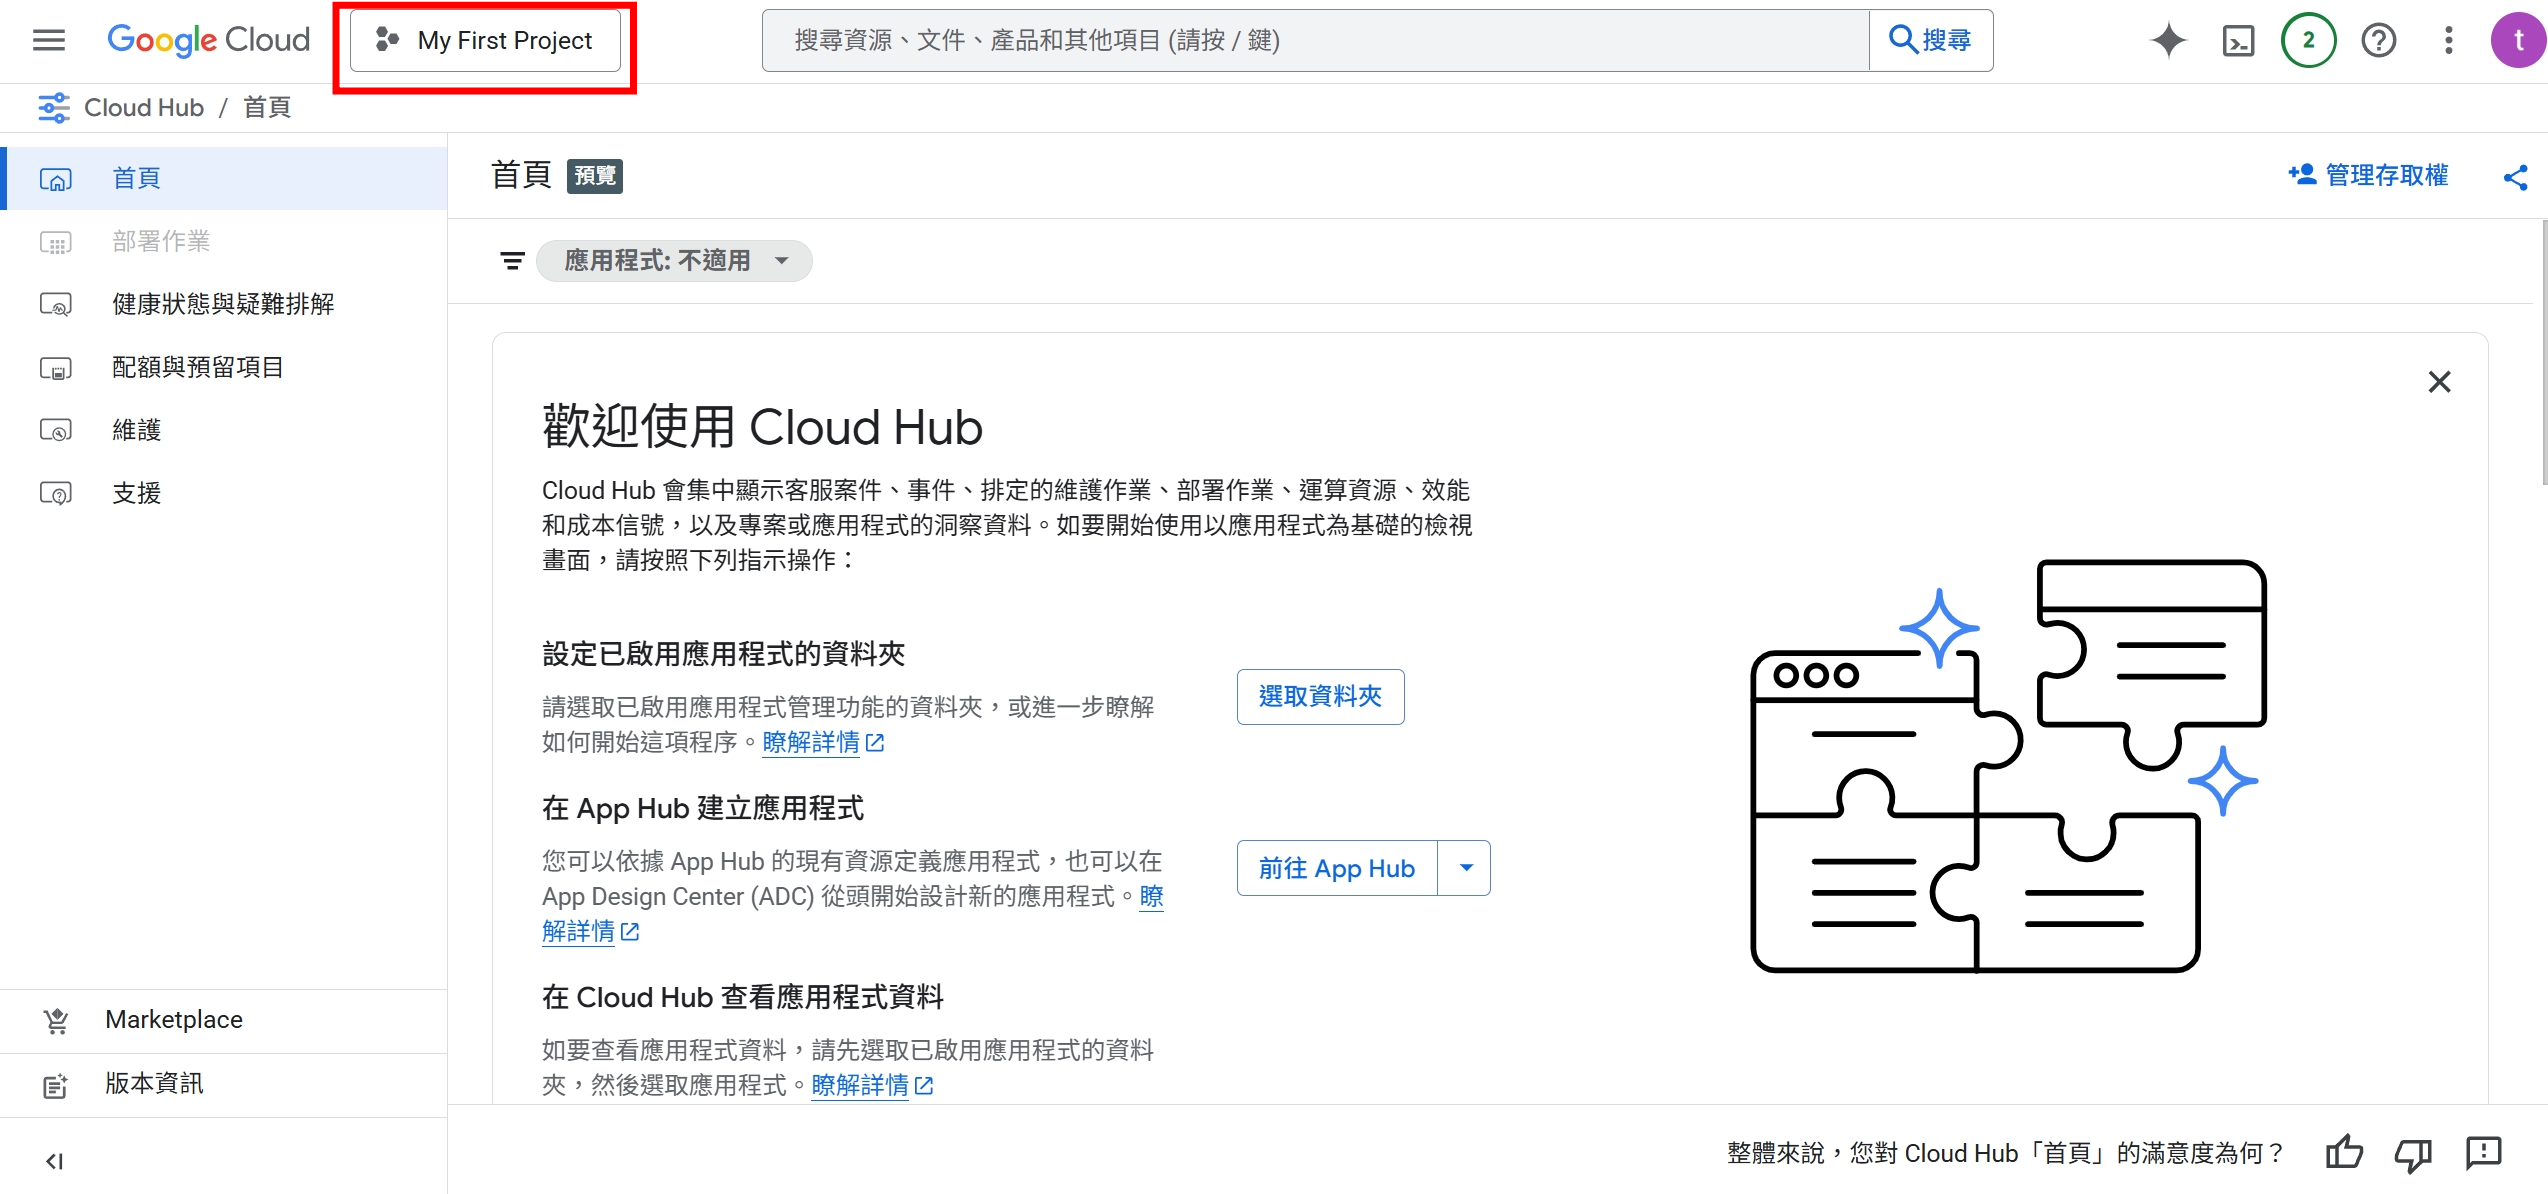Give thumbs up satisfaction rating
This screenshot has width=2548, height=1194.
coord(2343,1153)
